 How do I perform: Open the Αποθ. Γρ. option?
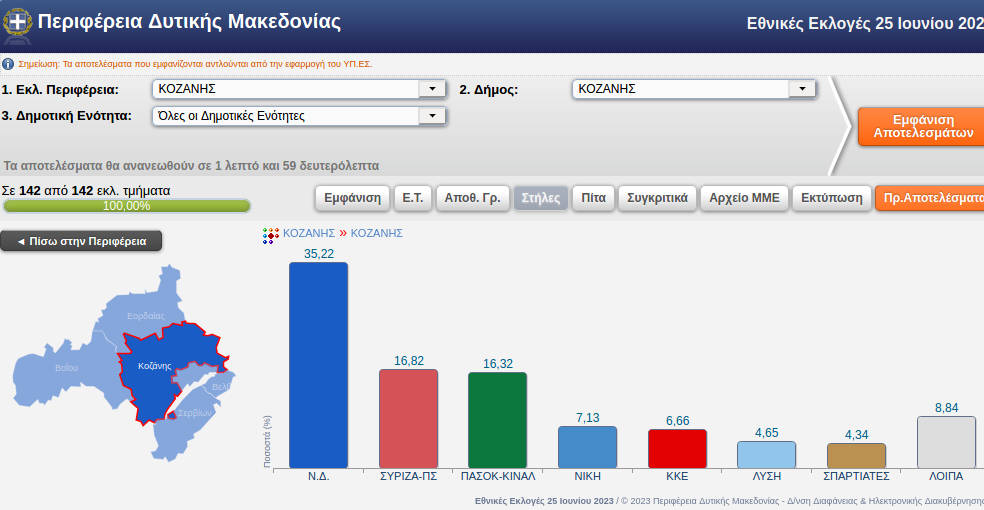coord(472,198)
